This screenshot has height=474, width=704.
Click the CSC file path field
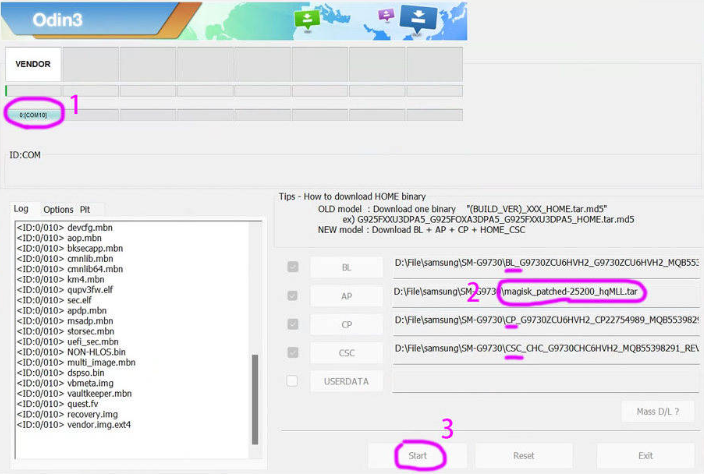pos(546,351)
